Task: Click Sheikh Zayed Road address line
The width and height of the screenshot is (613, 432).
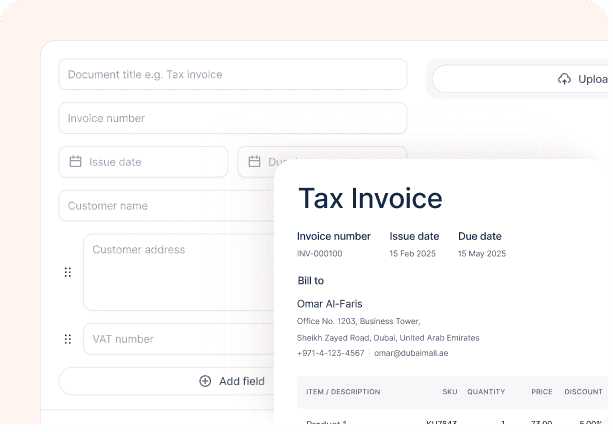Action: (x=388, y=338)
